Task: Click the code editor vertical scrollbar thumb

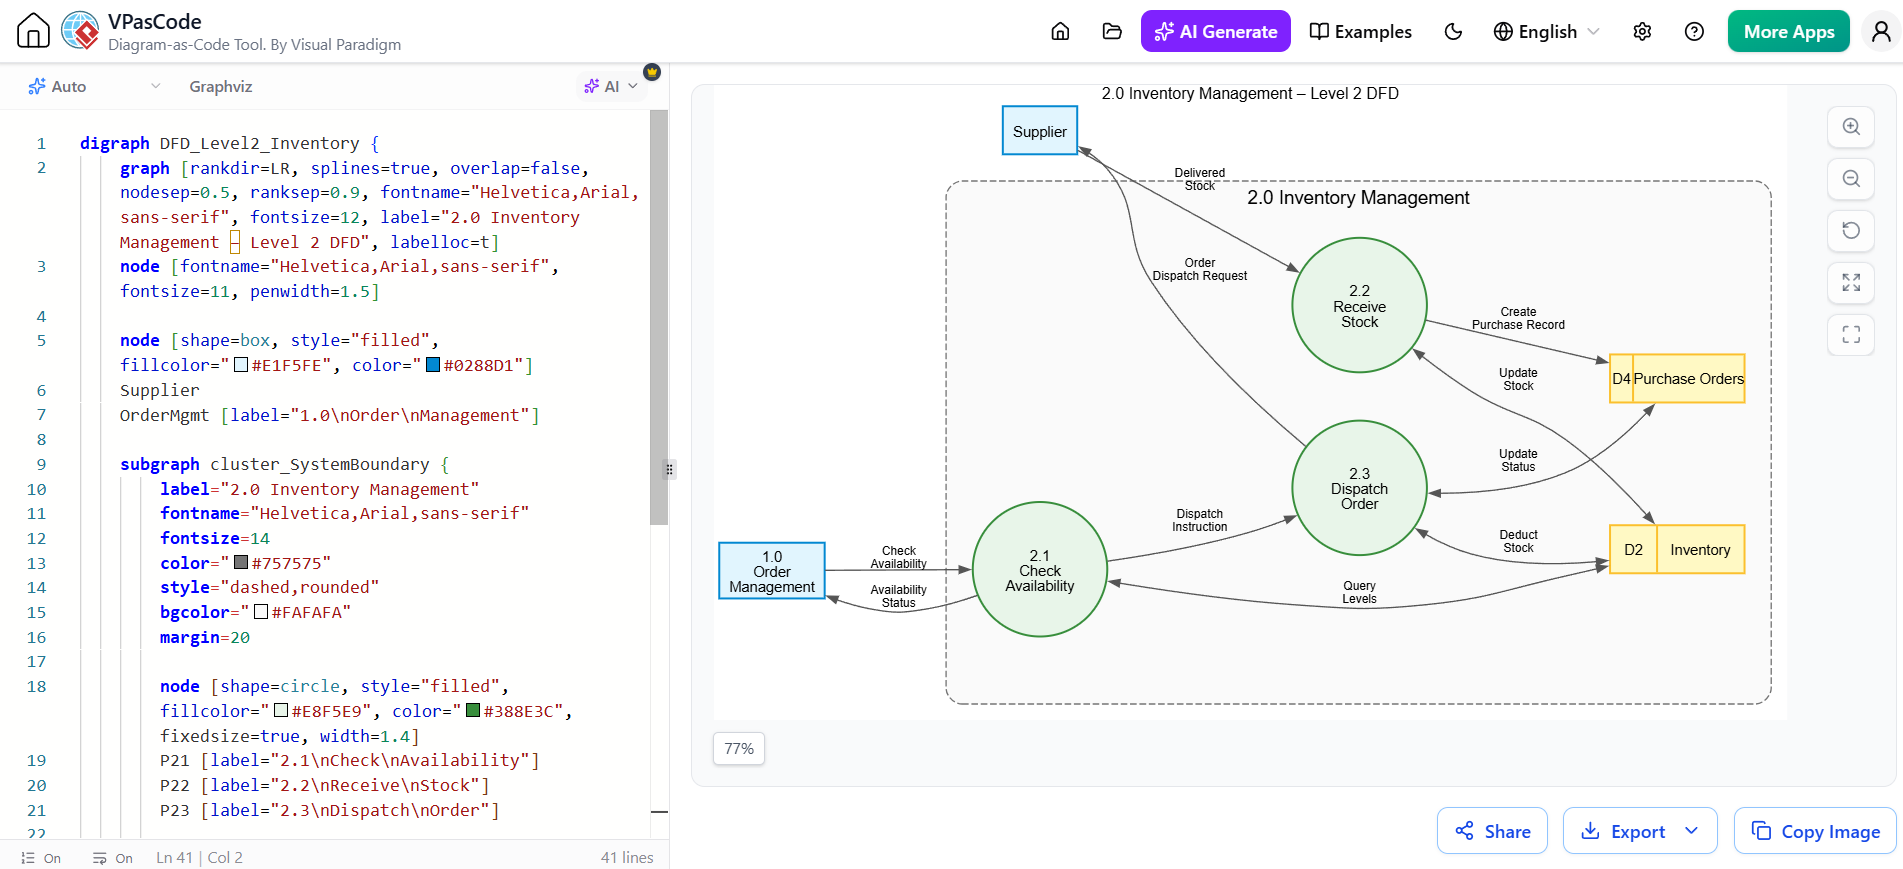Action: coord(658,317)
